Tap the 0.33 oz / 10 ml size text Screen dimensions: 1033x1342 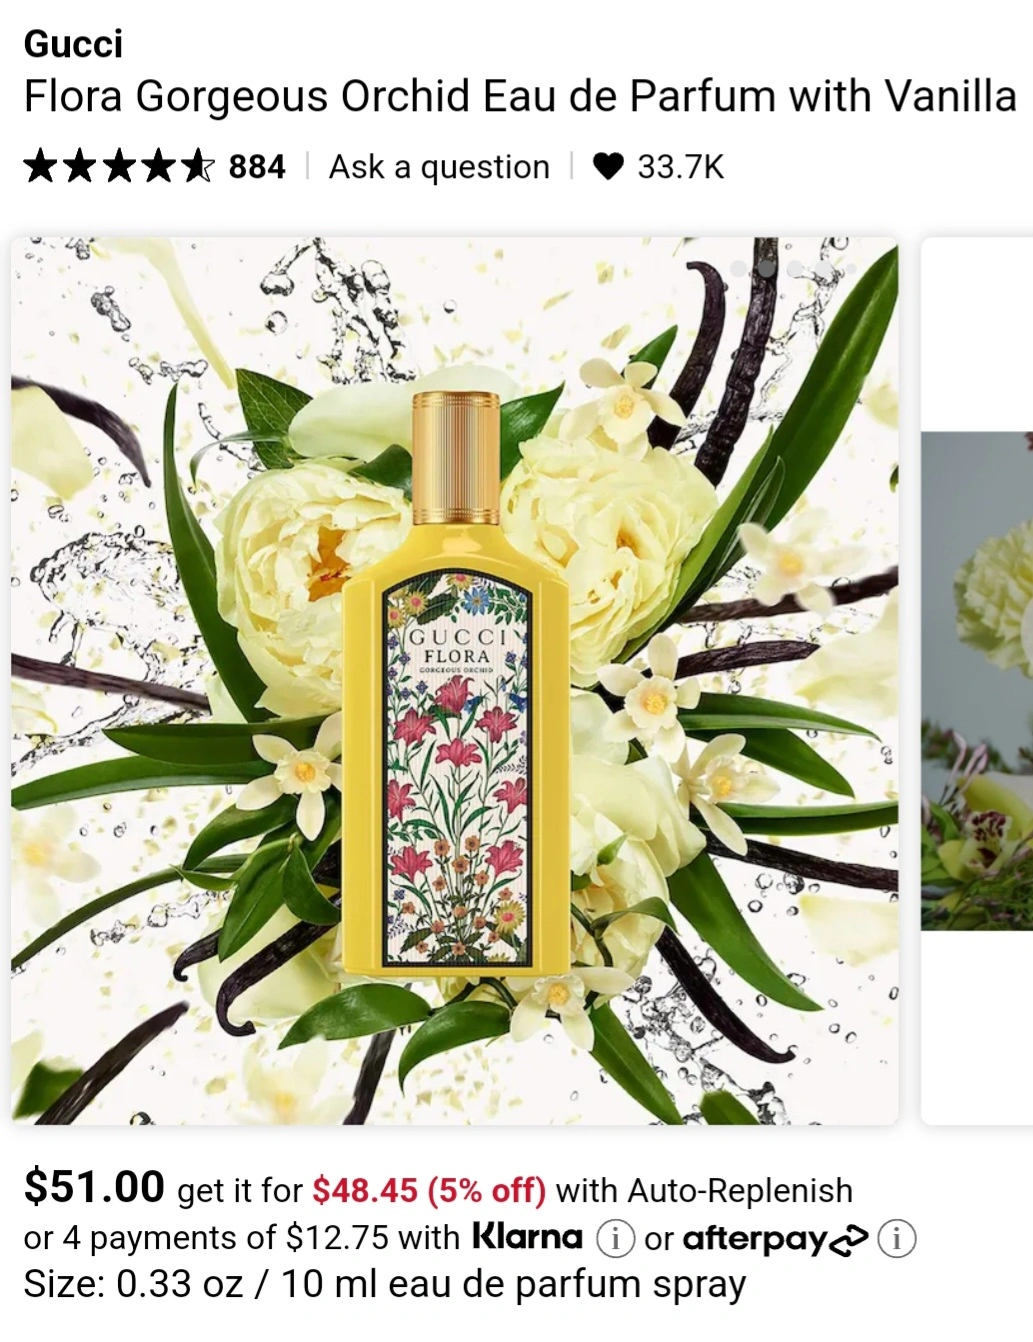tap(431, 1284)
